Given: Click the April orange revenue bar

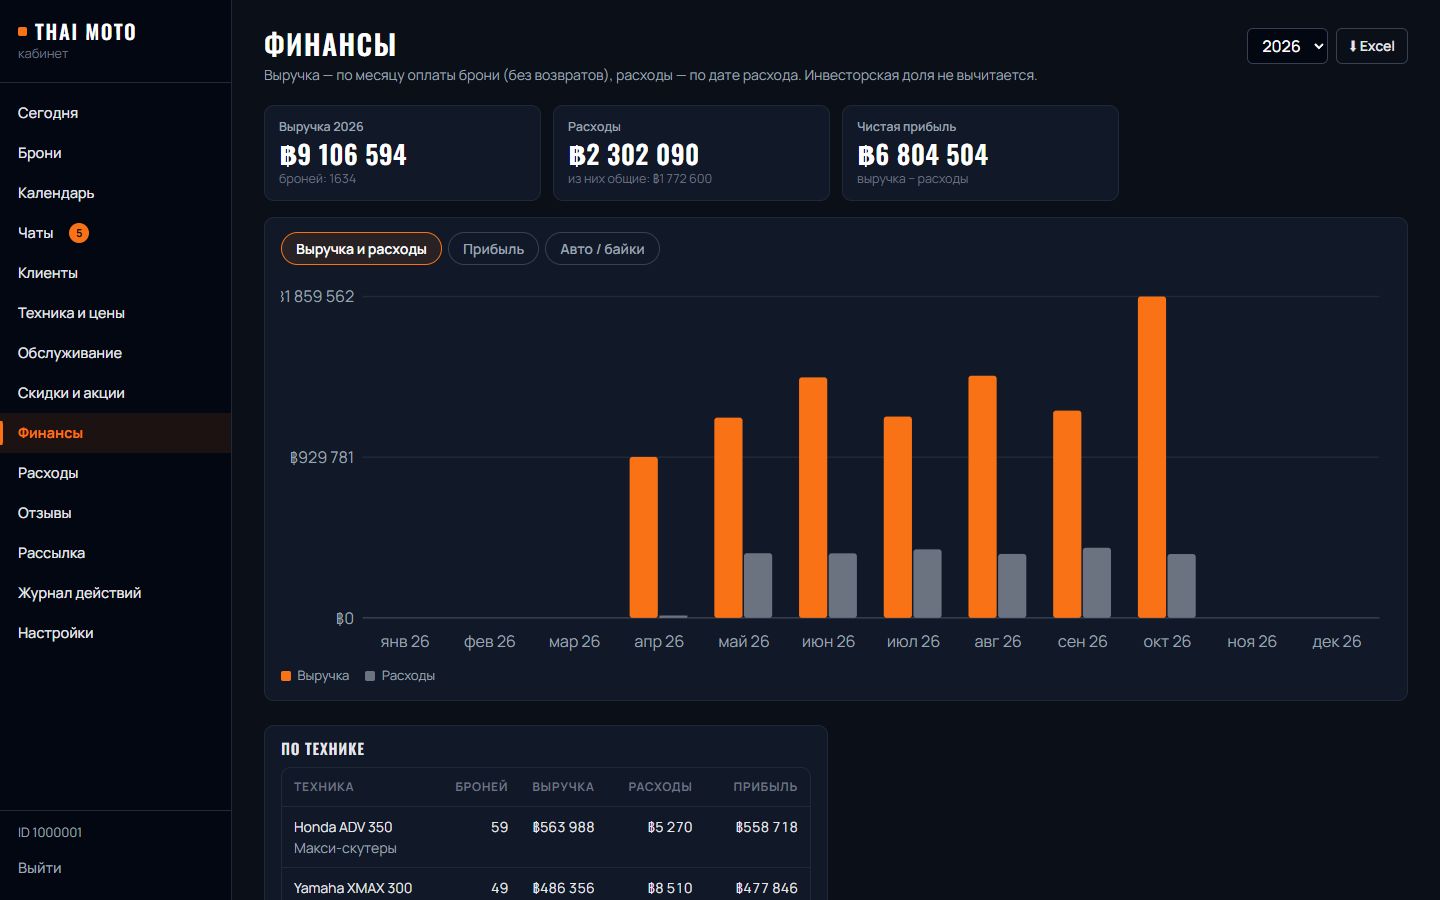Looking at the screenshot, I should coord(644,537).
